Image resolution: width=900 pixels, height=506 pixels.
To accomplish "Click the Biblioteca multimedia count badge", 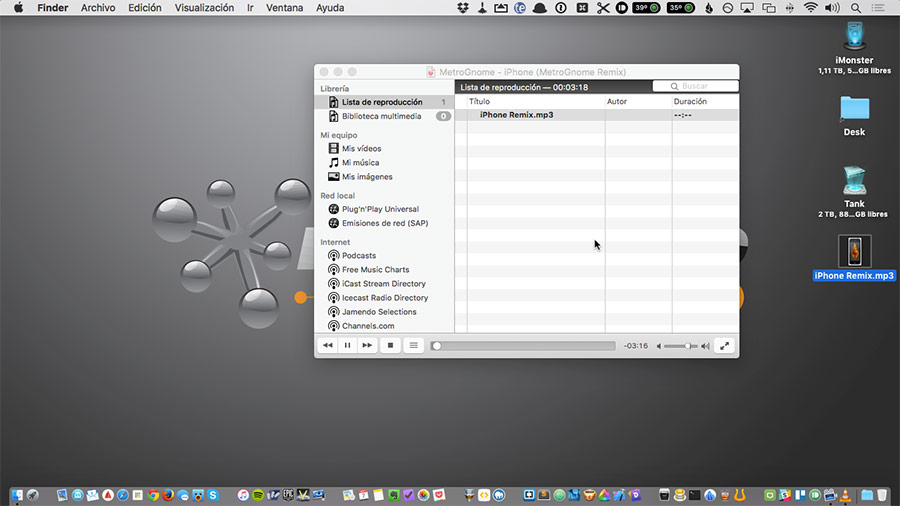I will click(x=443, y=116).
